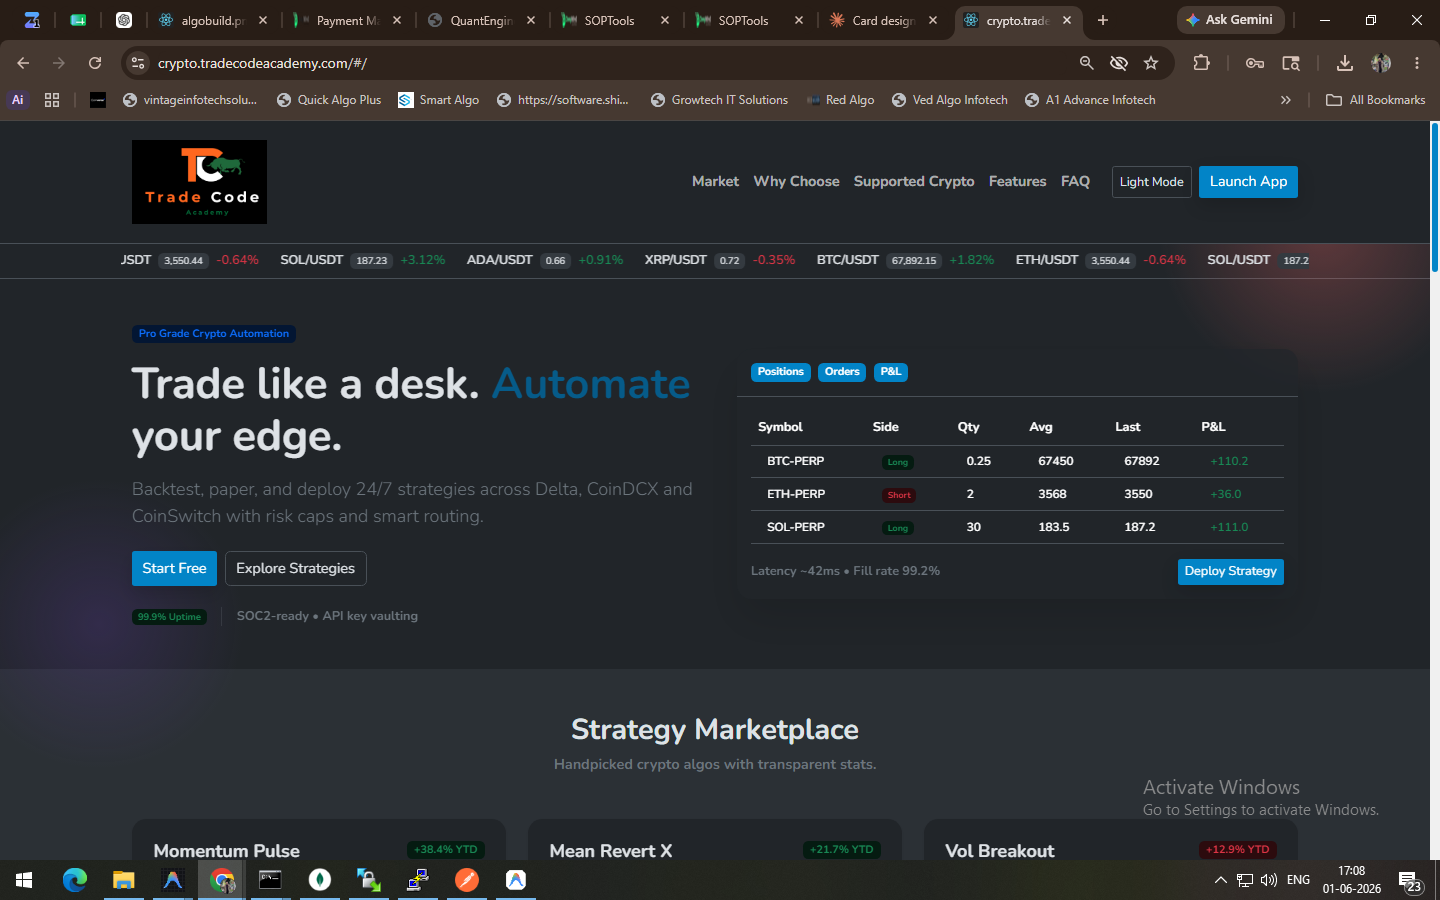The width and height of the screenshot is (1440, 900).
Task: Click the Ask Gemini button
Action: pyautogui.click(x=1230, y=20)
